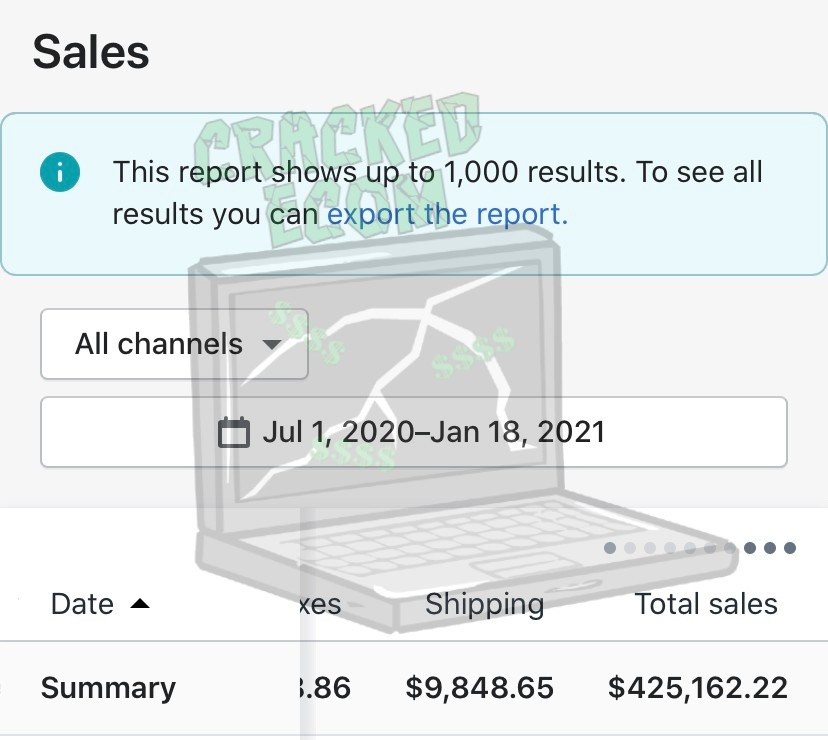Open the Jul 1, 2020–Jan 18, 2021 date range picker

tap(414, 432)
